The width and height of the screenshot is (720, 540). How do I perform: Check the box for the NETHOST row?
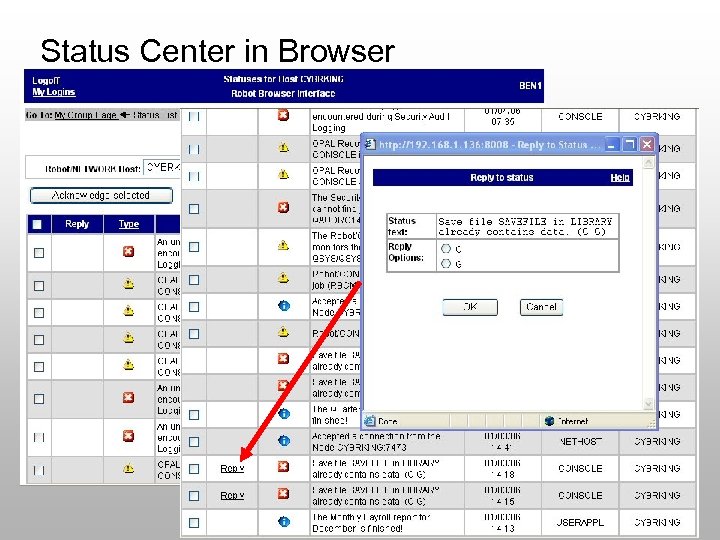click(x=194, y=442)
